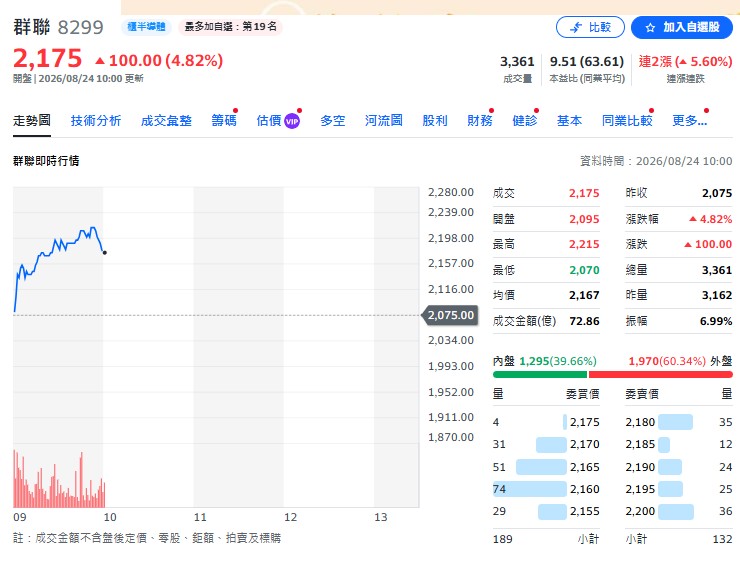Click the 成交金額(億) 72.86 value

(584, 321)
